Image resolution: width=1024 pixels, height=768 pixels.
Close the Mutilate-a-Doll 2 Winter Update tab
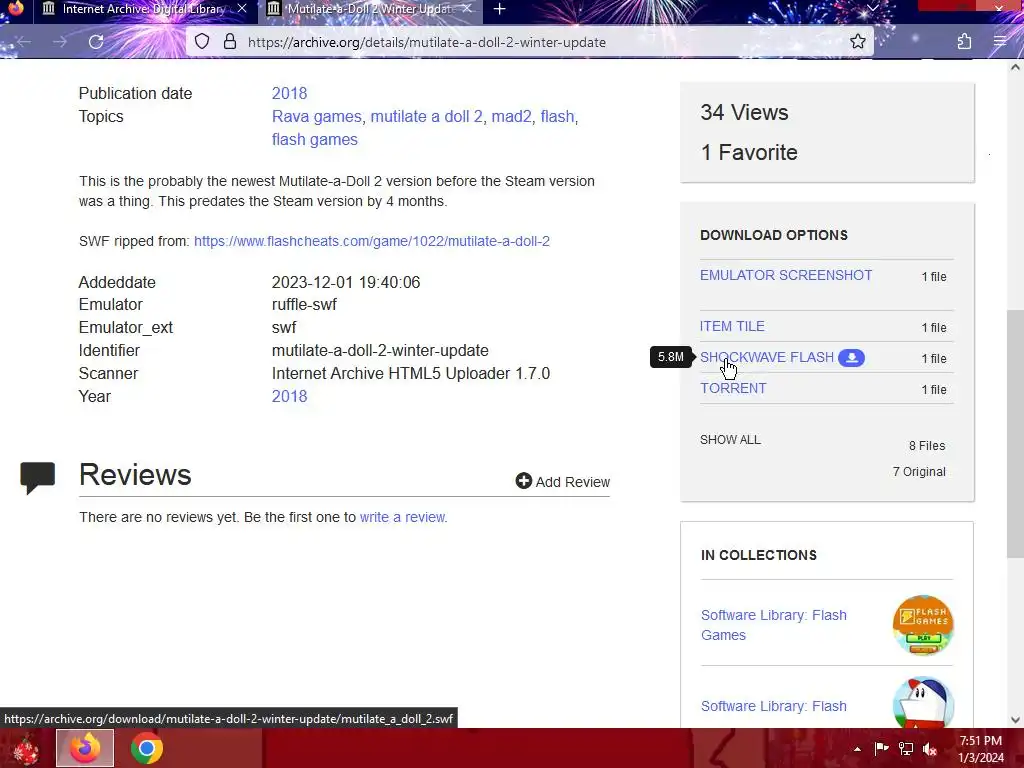point(466,9)
